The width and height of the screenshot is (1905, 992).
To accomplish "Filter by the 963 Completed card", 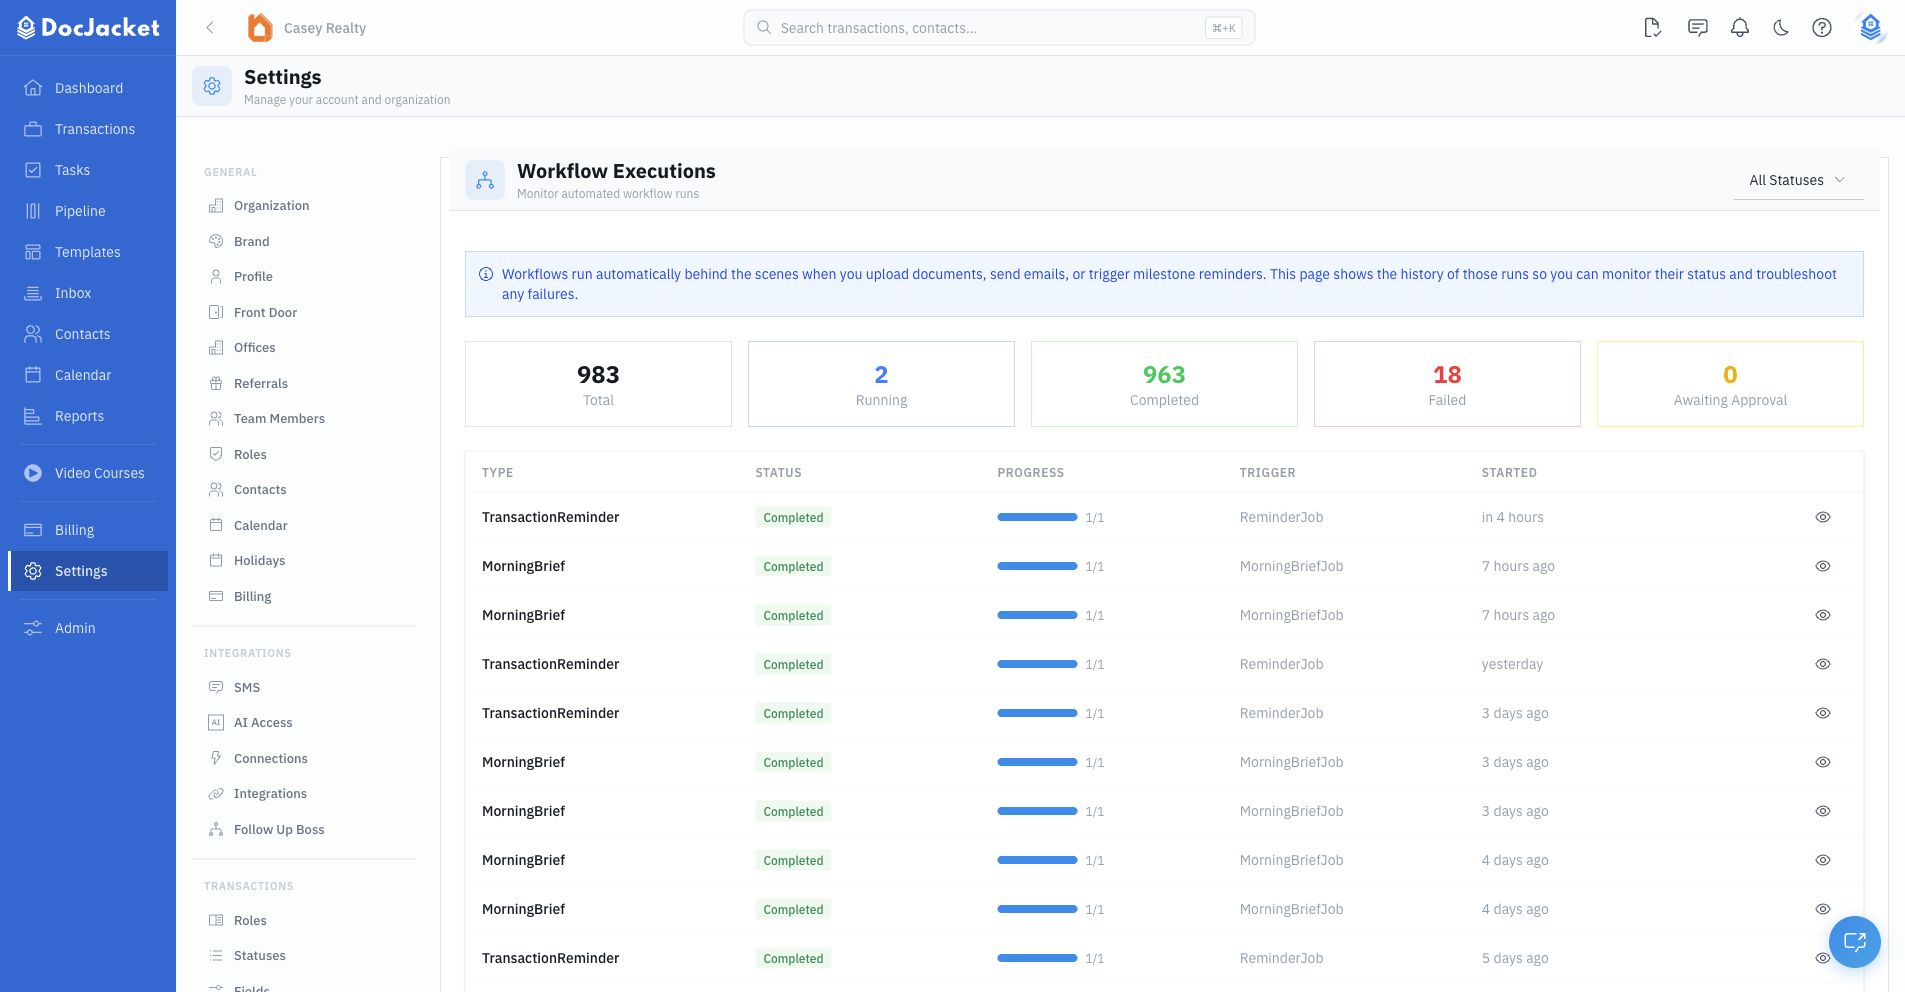I will (1164, 384).
